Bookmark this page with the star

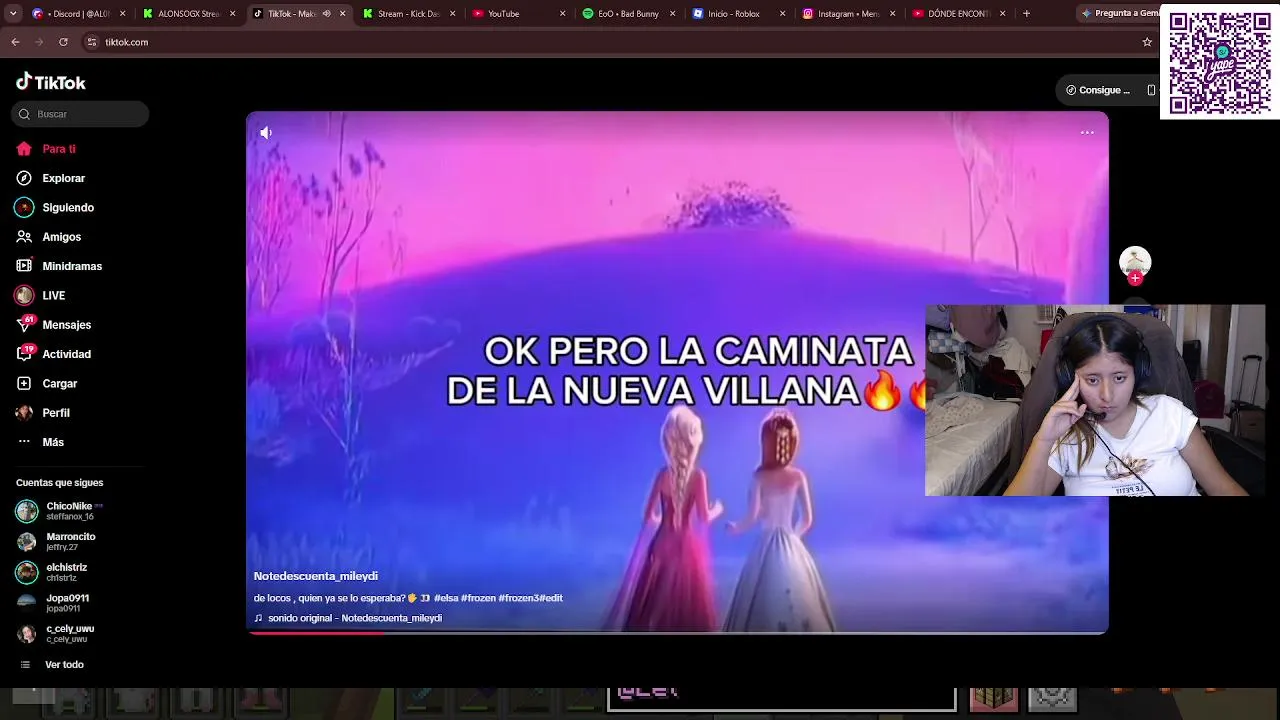(1147, 42)
